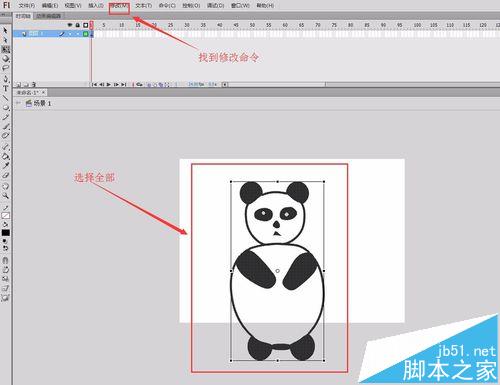Open the 命令(C) menu

tap(167, 6)
